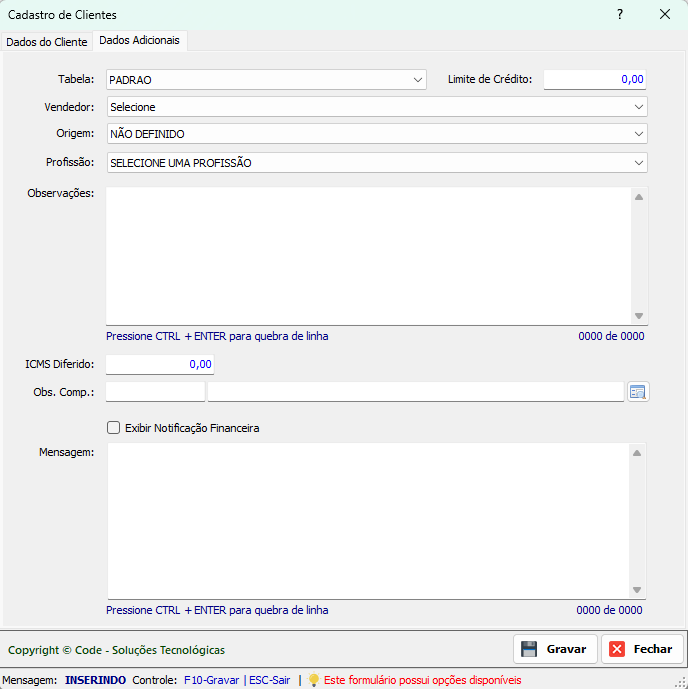Click the F10-Gravar status bar text

(211, 680)
